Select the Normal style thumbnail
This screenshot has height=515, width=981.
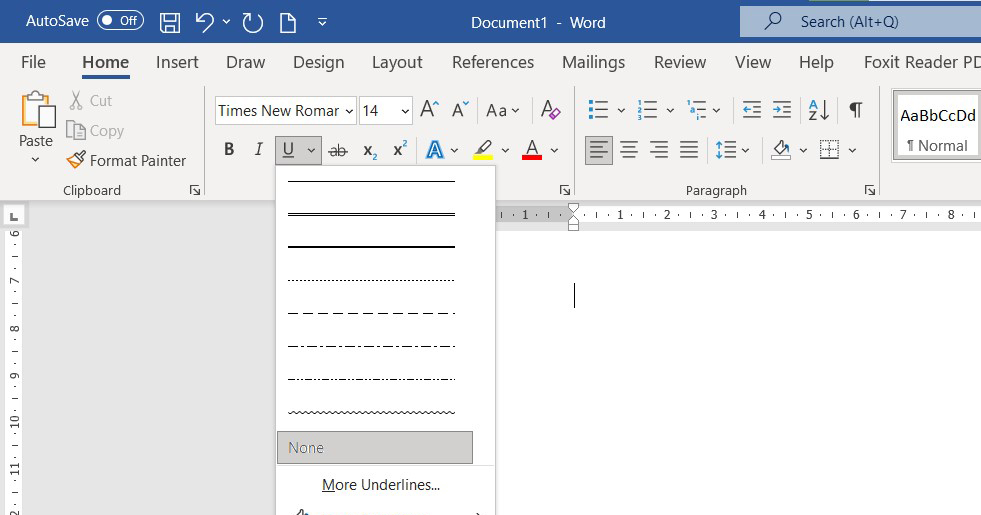point(937,127)
